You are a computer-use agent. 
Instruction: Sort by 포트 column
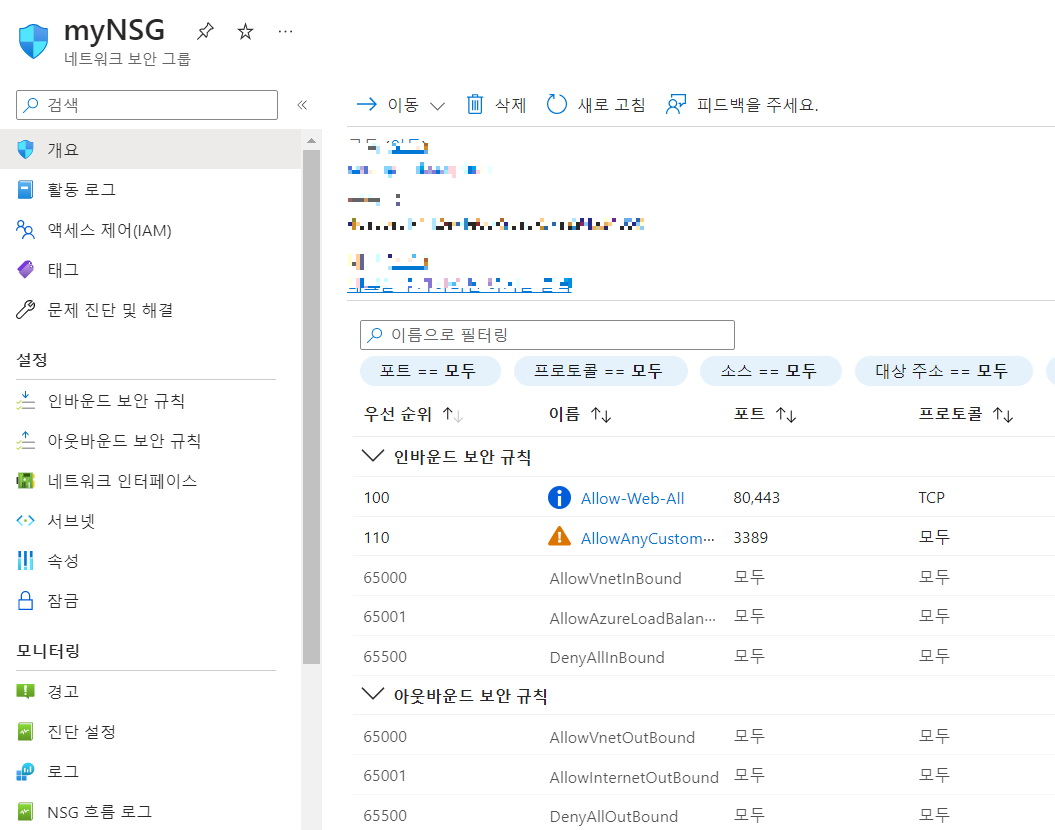click(765, 414)
